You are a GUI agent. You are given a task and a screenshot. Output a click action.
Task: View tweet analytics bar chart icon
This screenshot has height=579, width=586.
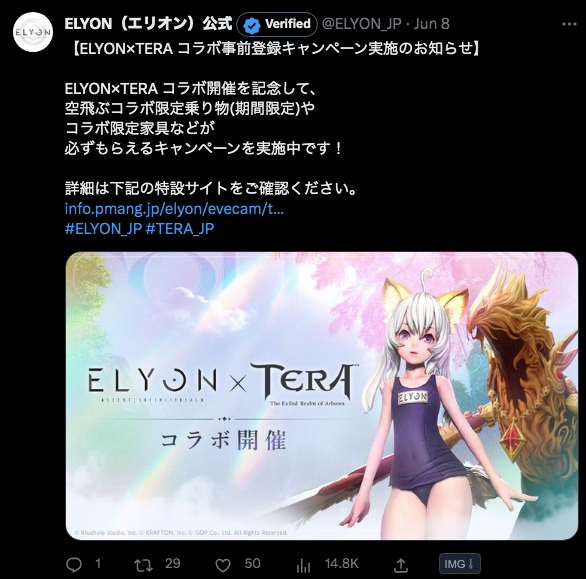[x=303, y=565]
